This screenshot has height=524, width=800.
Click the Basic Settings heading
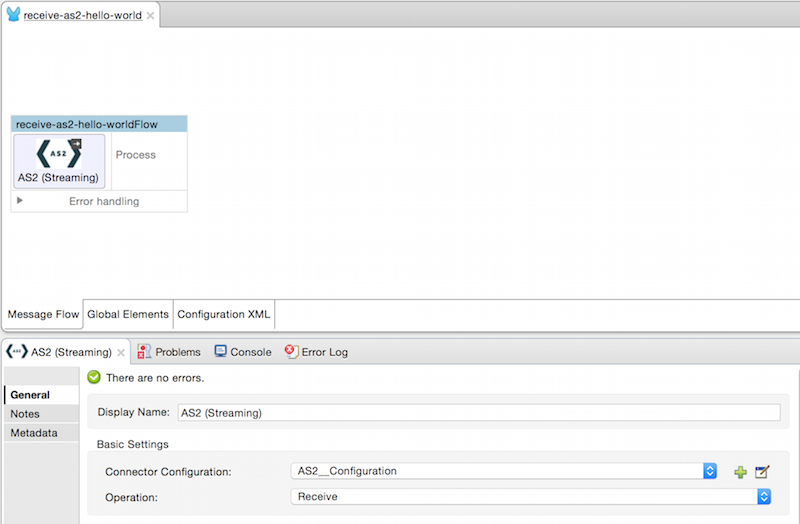(133, 444)
